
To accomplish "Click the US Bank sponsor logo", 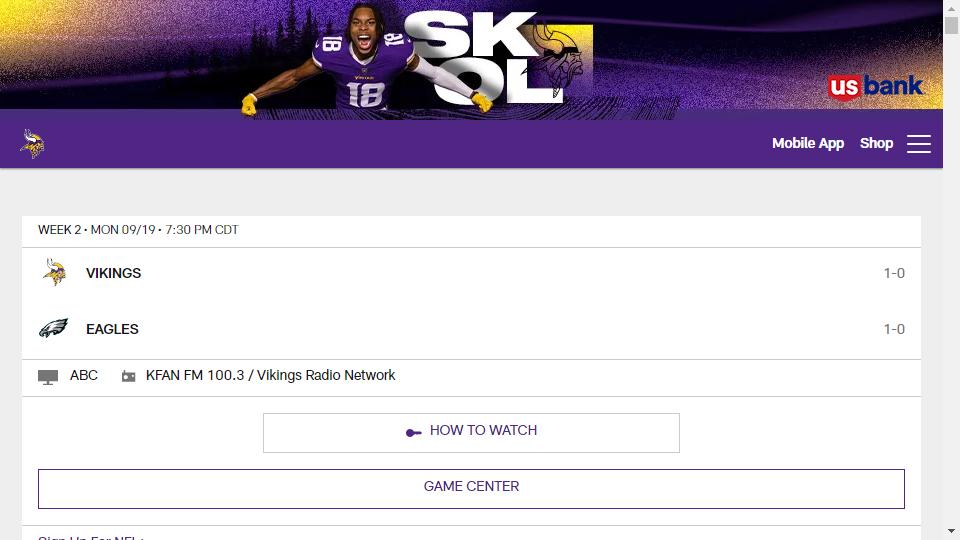I will coord(875,86).
